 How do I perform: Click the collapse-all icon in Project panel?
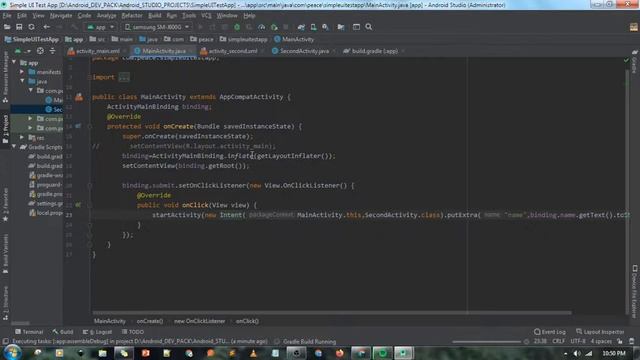(x=52, y=51)
